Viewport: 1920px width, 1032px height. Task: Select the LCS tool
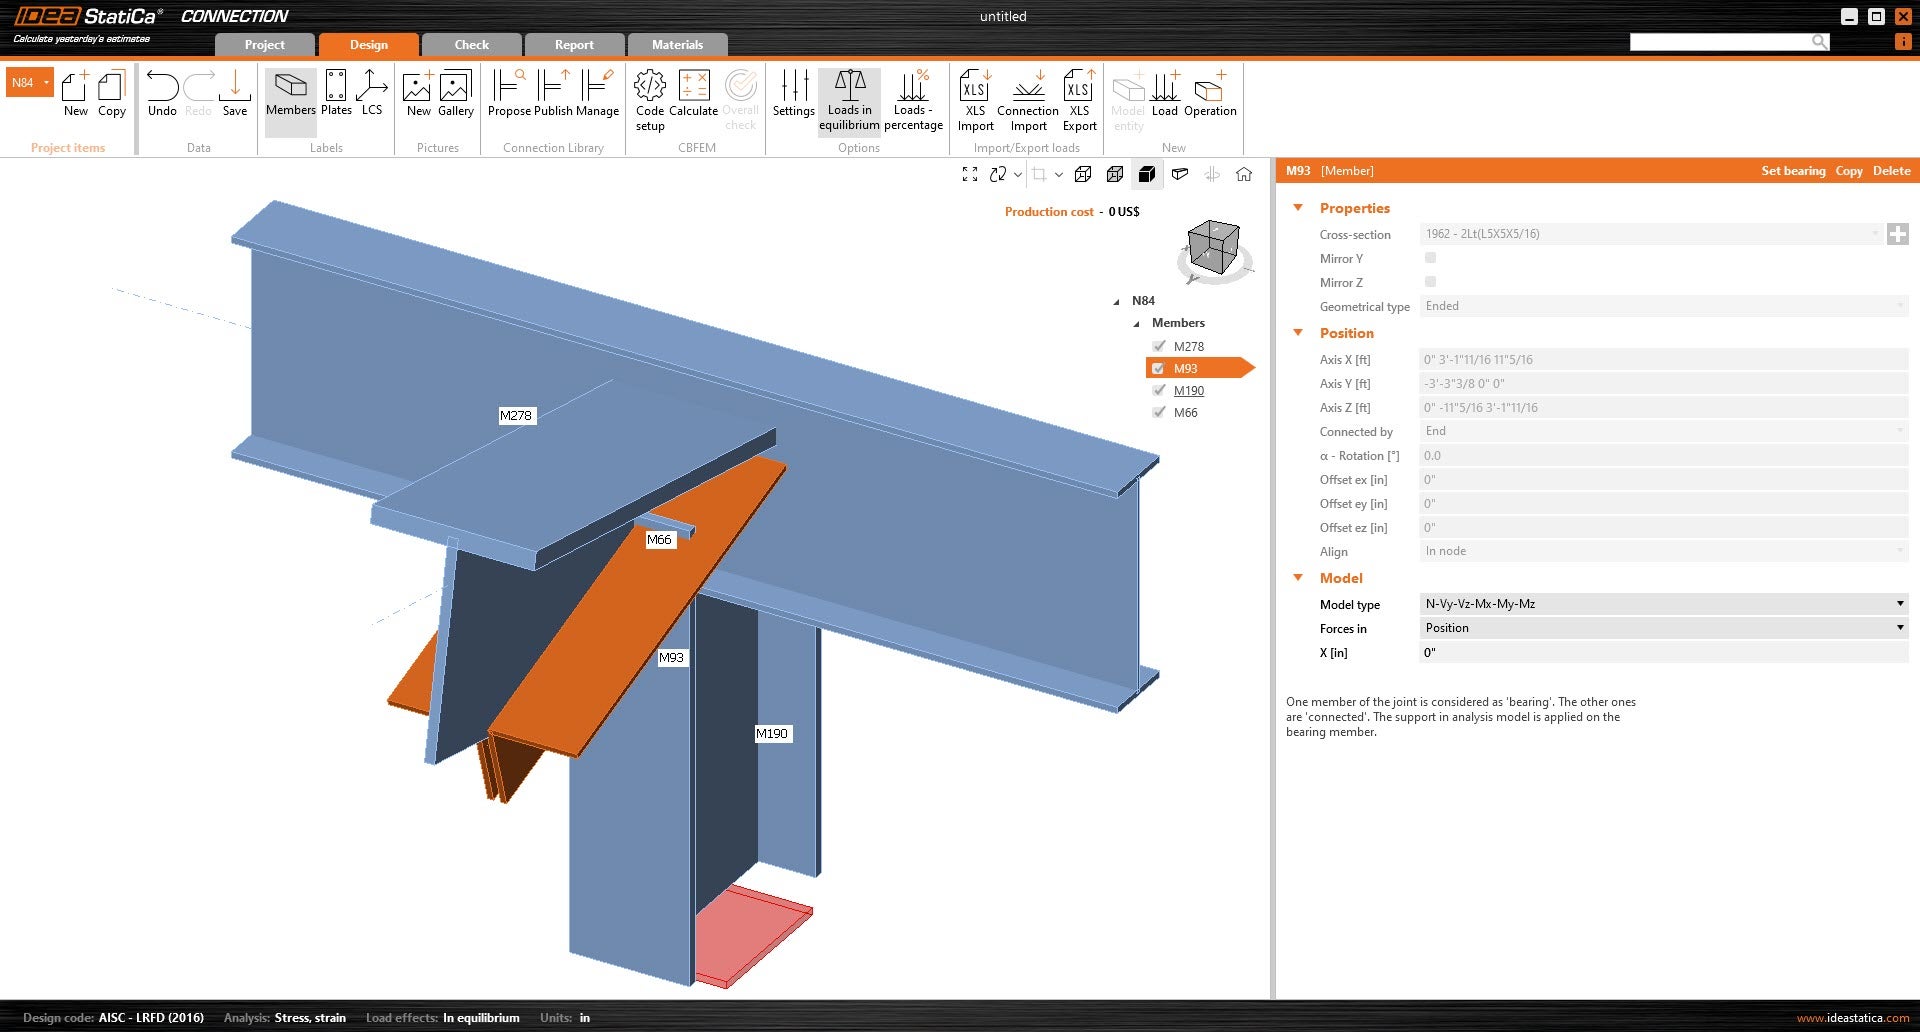[372, 97]
